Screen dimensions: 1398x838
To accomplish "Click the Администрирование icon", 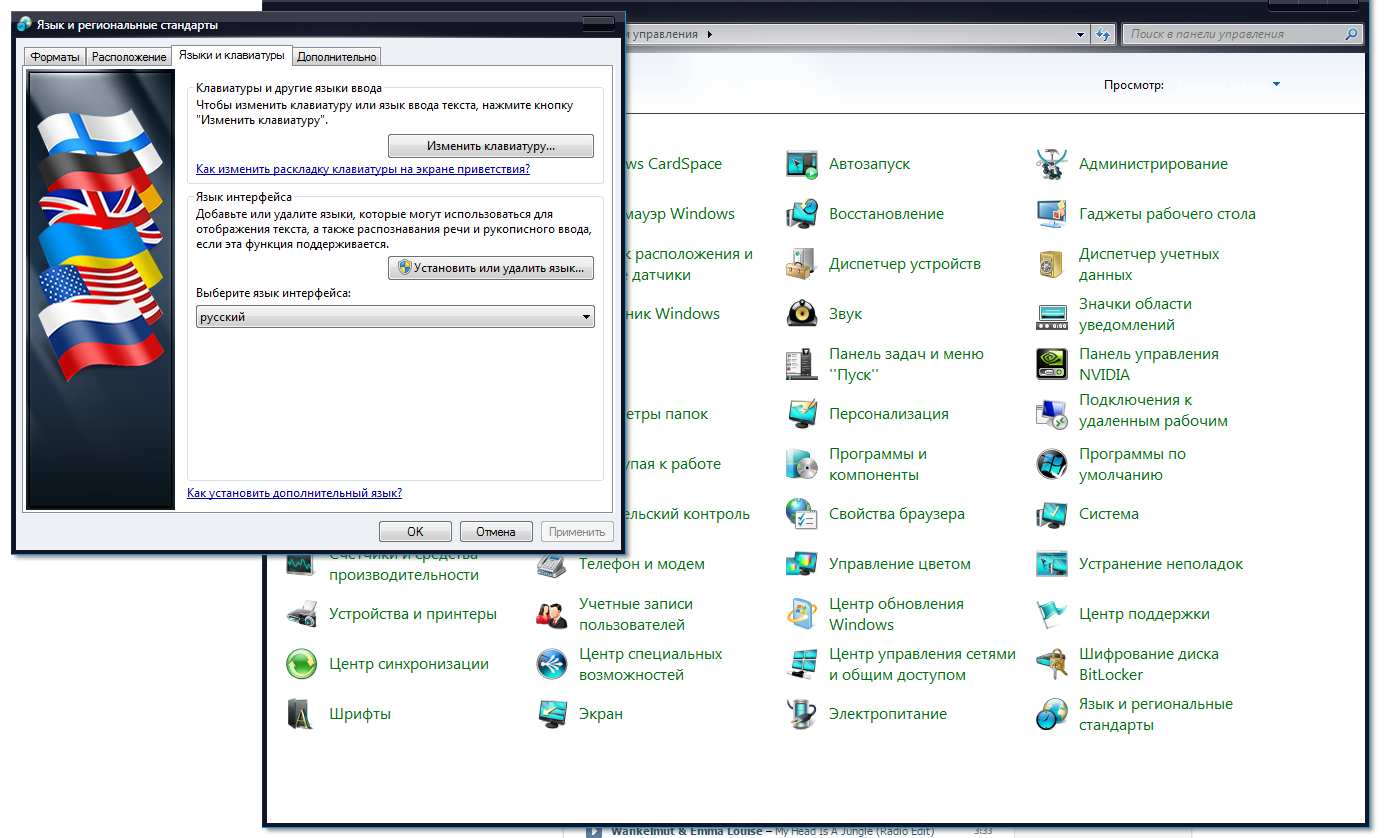I will pos(1052,164).
